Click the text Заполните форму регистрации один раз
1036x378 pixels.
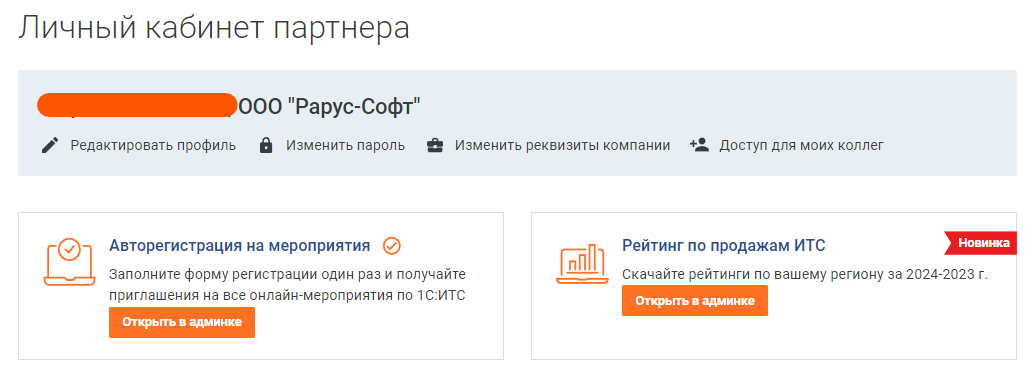click(x=244, y=274)
